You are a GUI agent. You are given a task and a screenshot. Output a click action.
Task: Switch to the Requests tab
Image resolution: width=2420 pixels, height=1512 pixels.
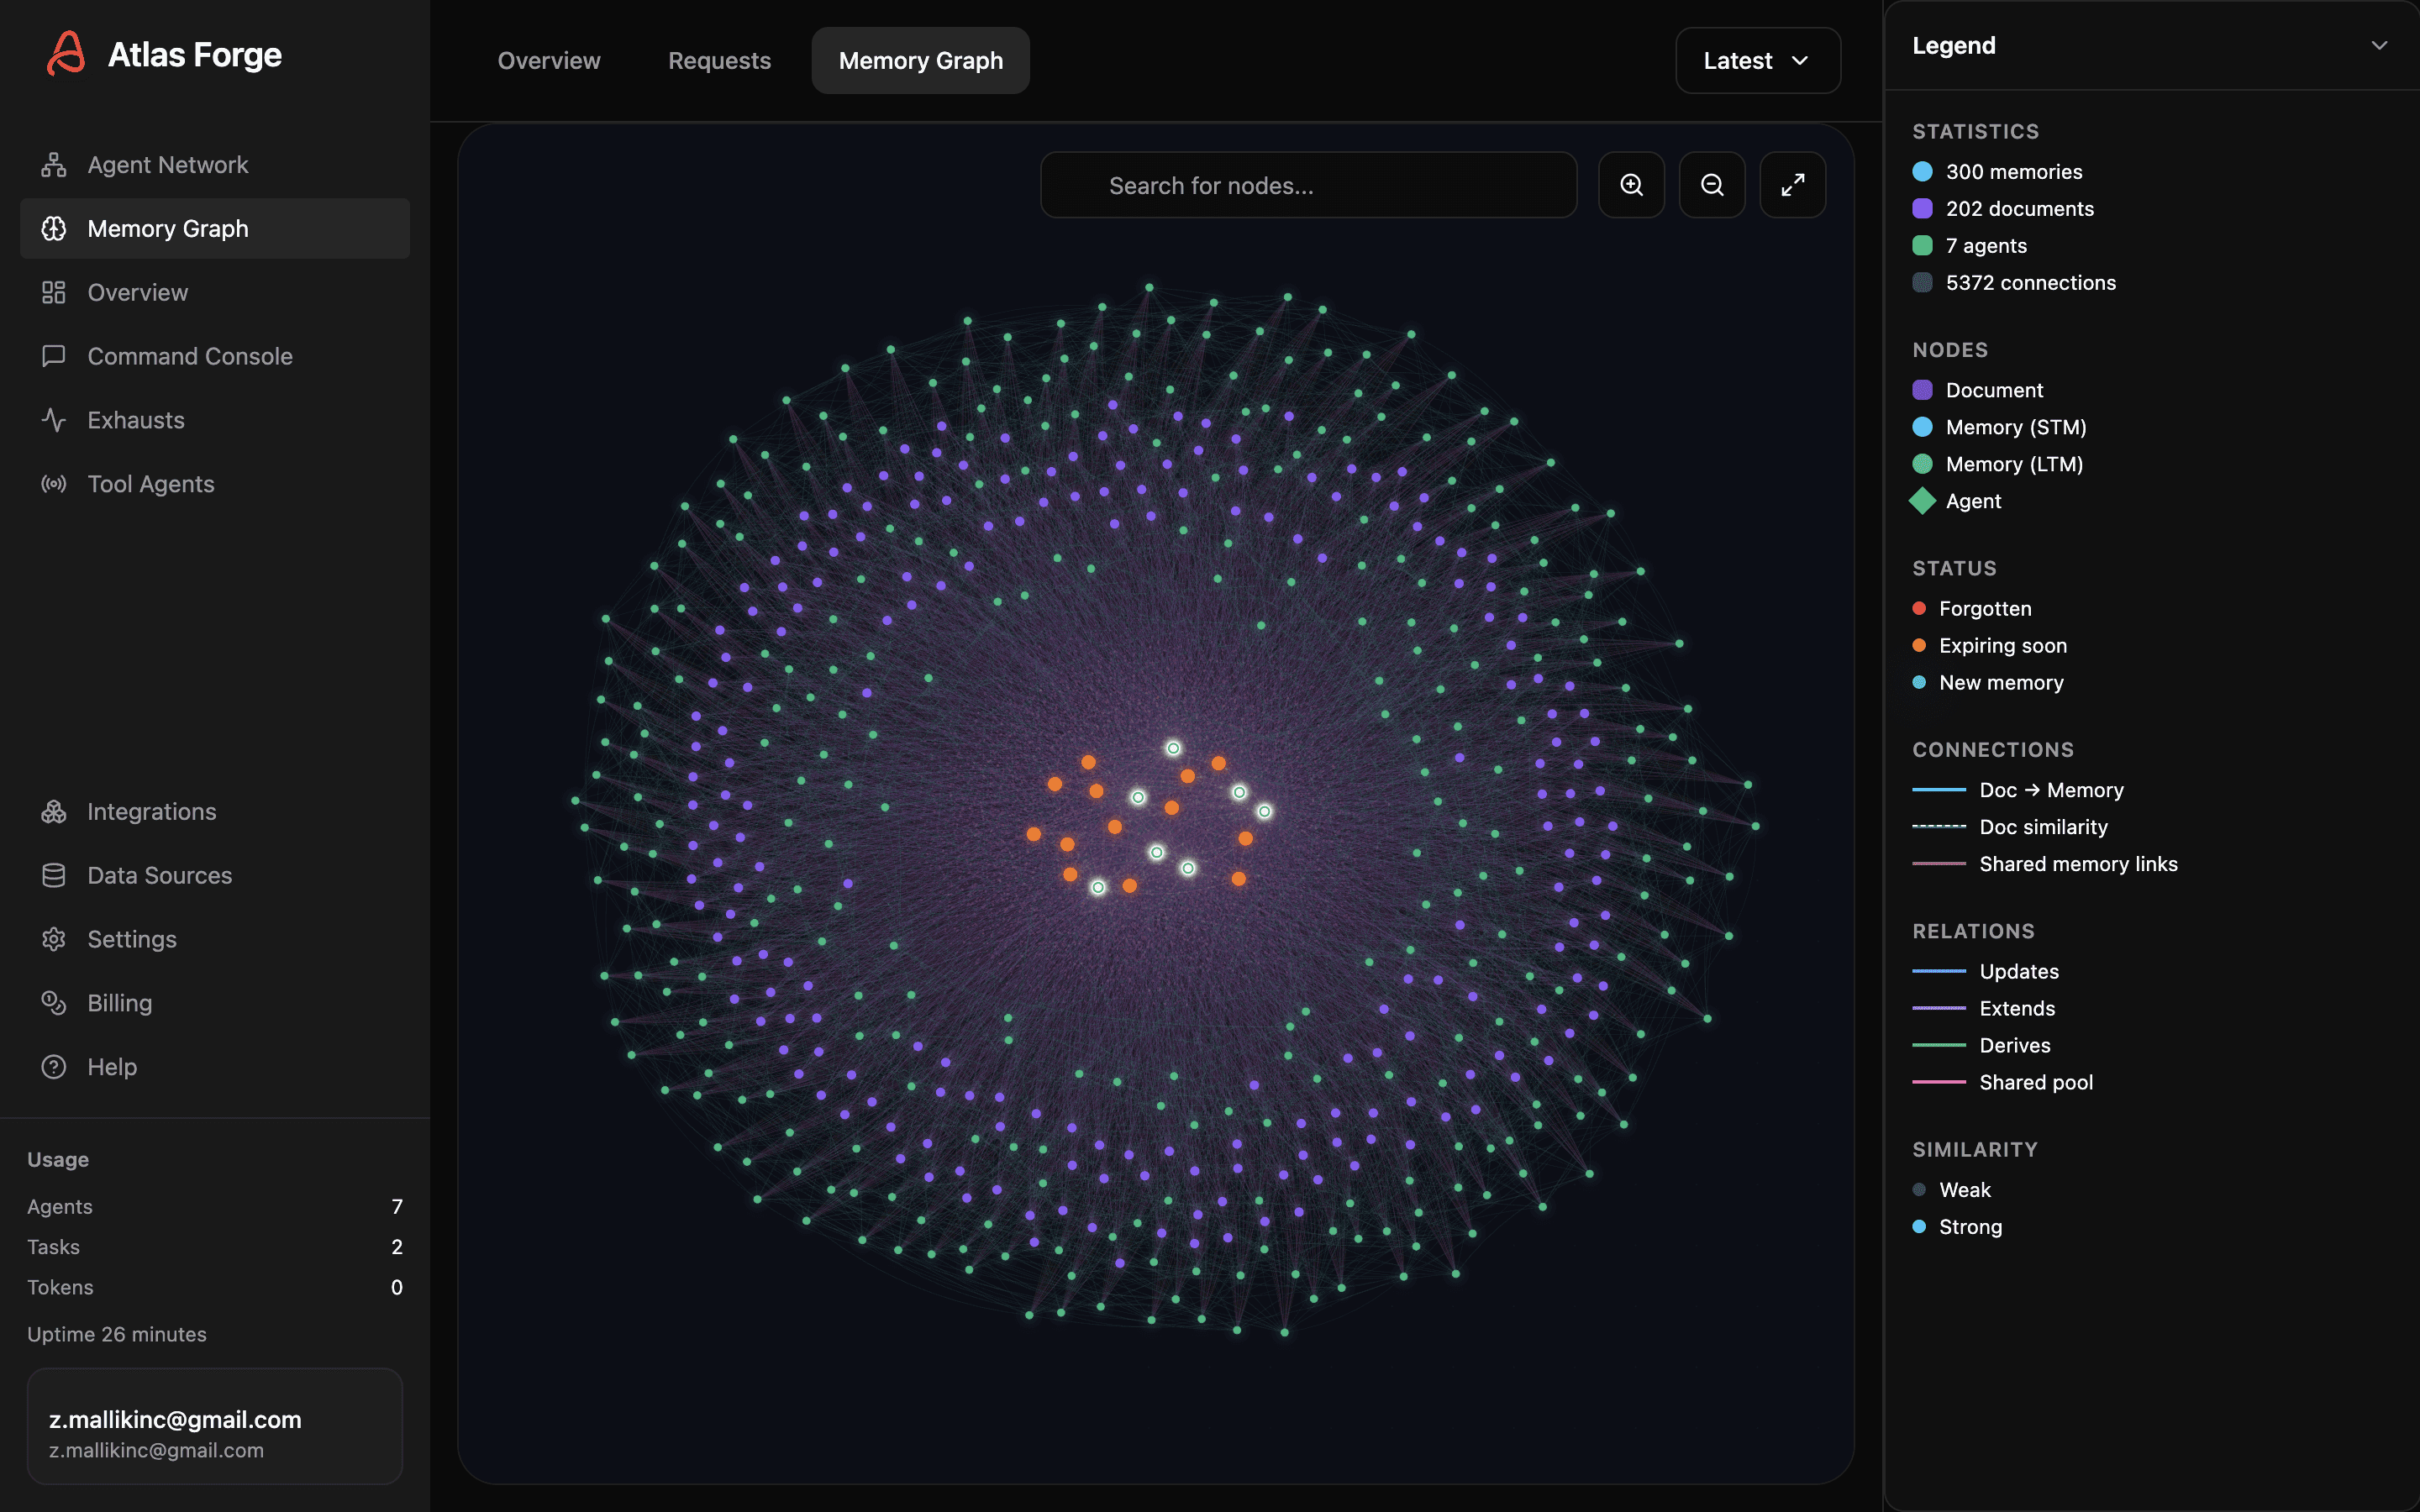(719, 61)
